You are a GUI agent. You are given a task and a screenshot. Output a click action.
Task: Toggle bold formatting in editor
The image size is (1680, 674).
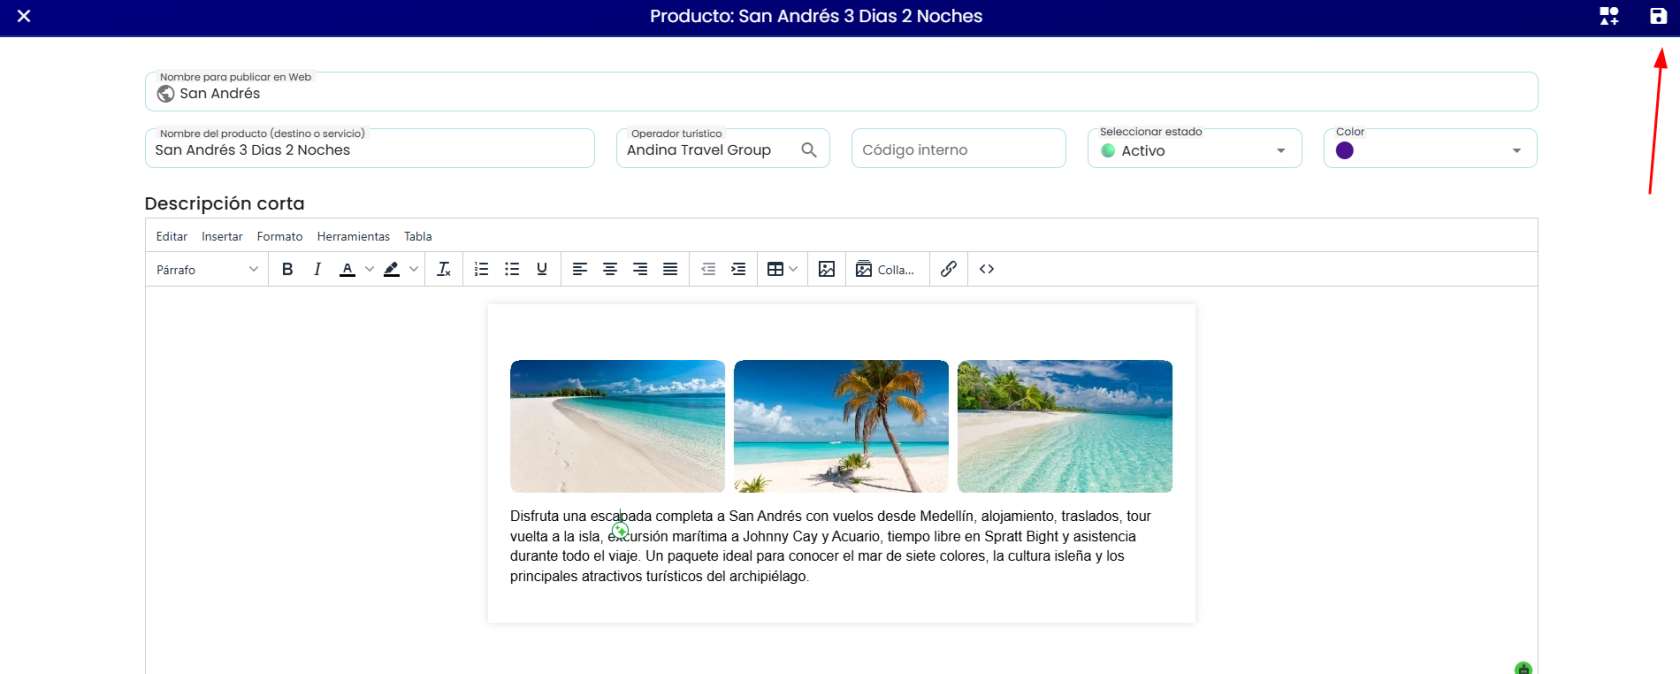[287, 269]
